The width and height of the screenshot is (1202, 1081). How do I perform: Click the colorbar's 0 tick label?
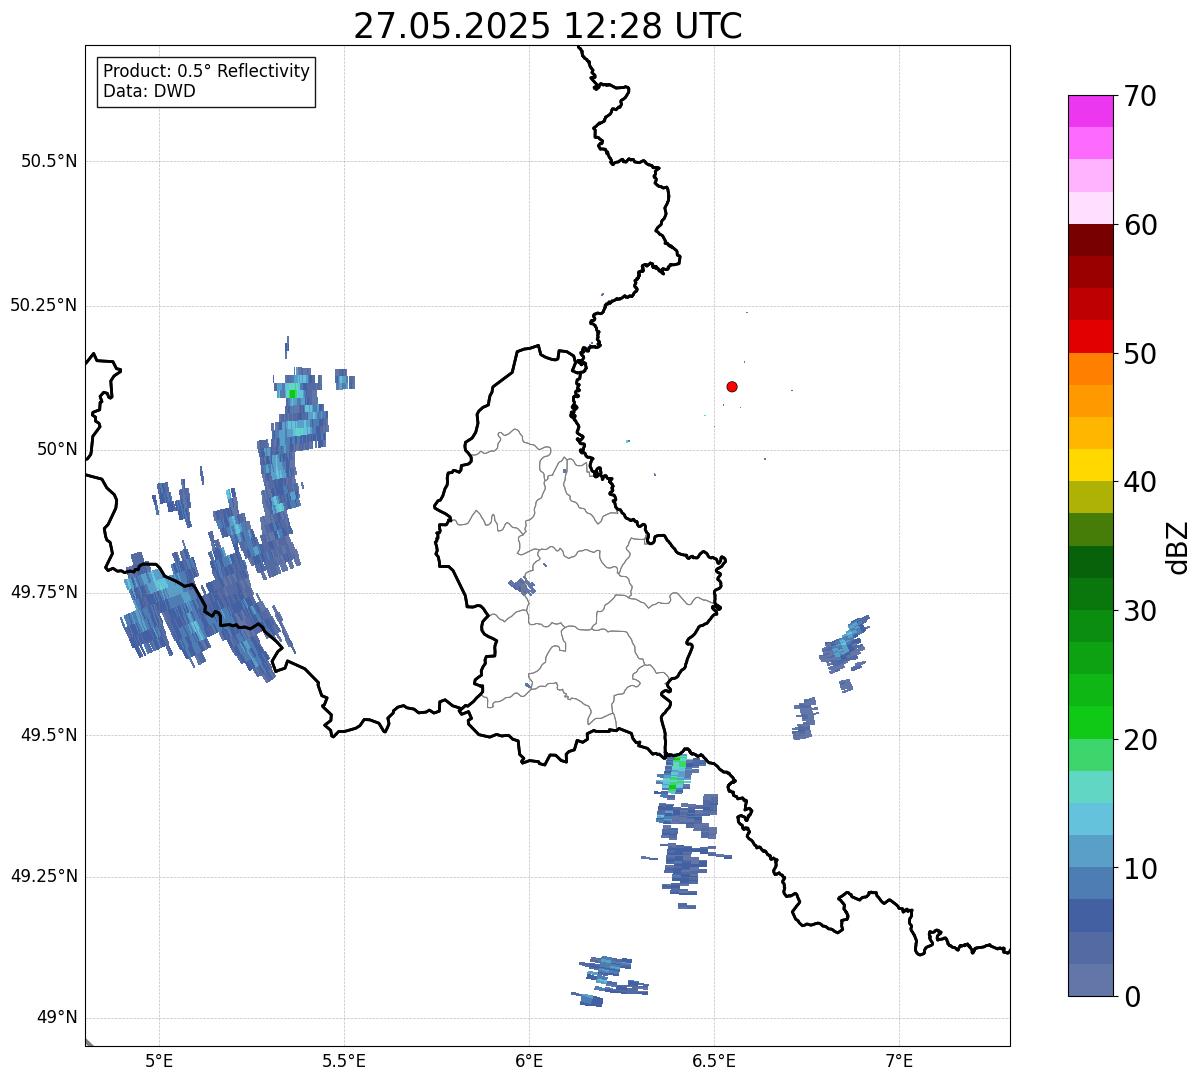click(x=1132, y=997)
